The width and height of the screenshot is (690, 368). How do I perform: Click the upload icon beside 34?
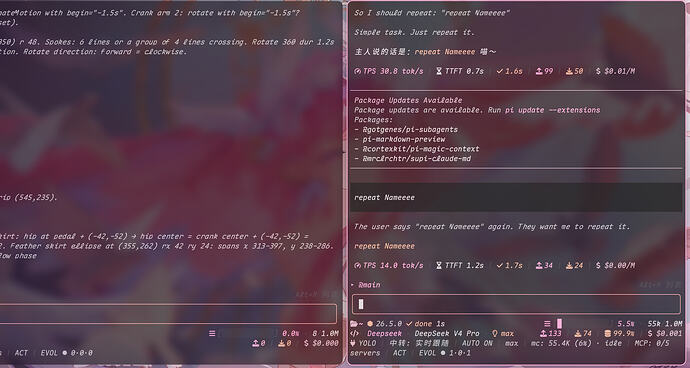click(x=539, y=265)
